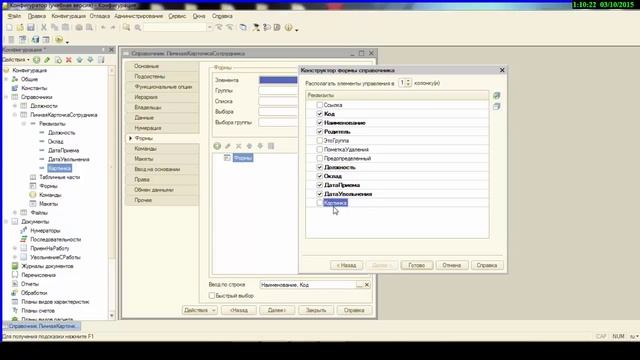Open the Сервис menu

[177, 16]
